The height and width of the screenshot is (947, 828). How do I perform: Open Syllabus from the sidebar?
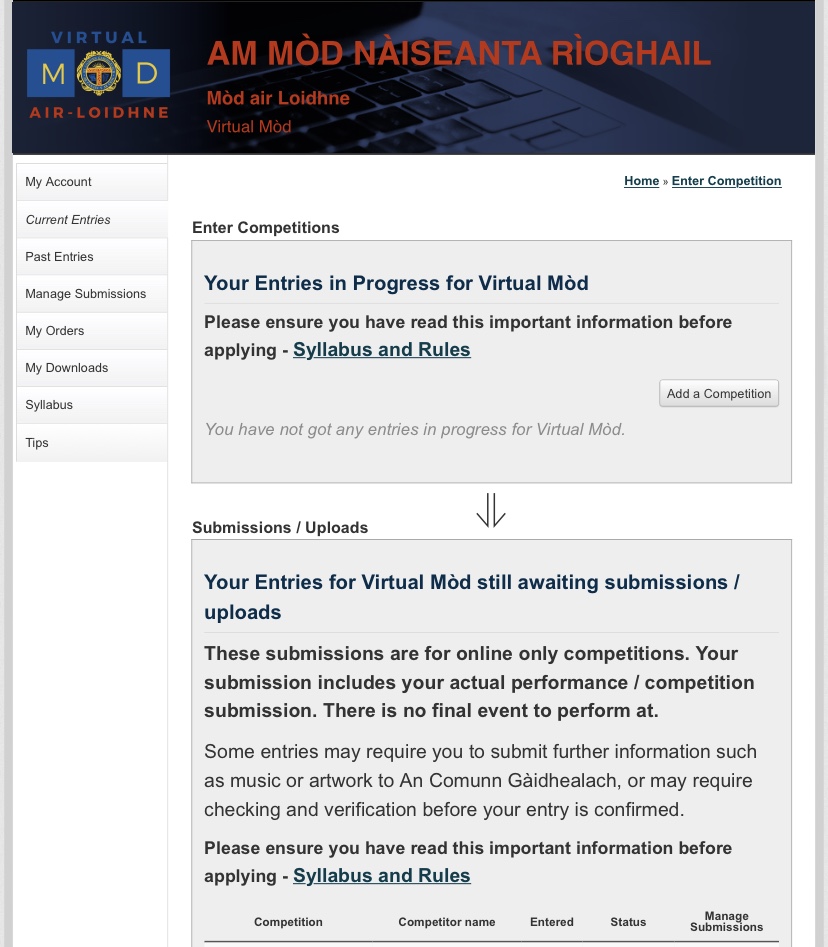92,405
